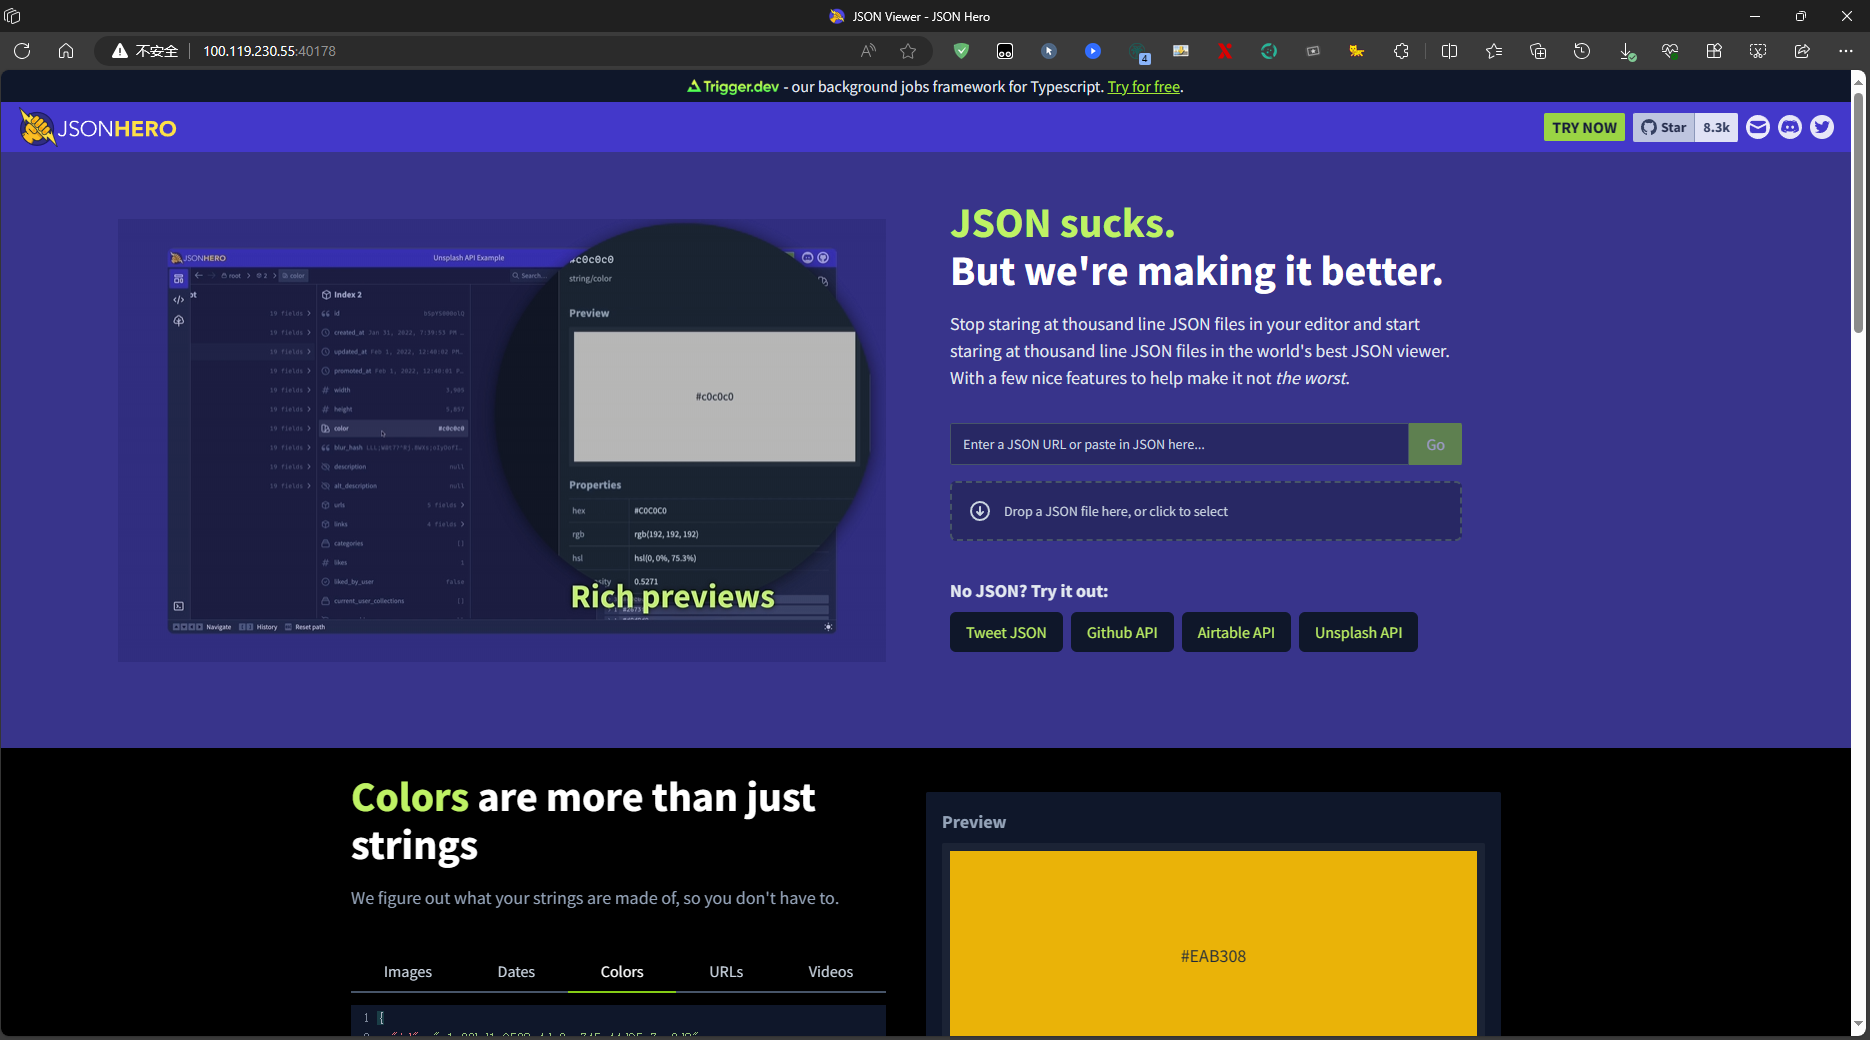The height and width of the screenshot is (1040, 1870).
Task: Go to browser home page icon
Action: [66, 51]
